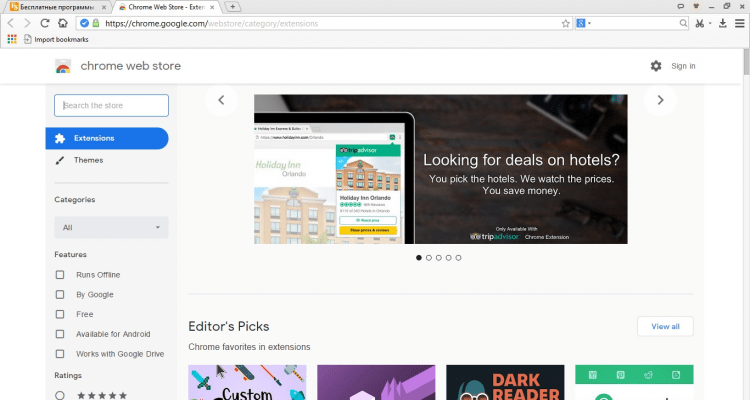
Task: Open Chrome Web Store settings gear
Action: pos(656,66)
